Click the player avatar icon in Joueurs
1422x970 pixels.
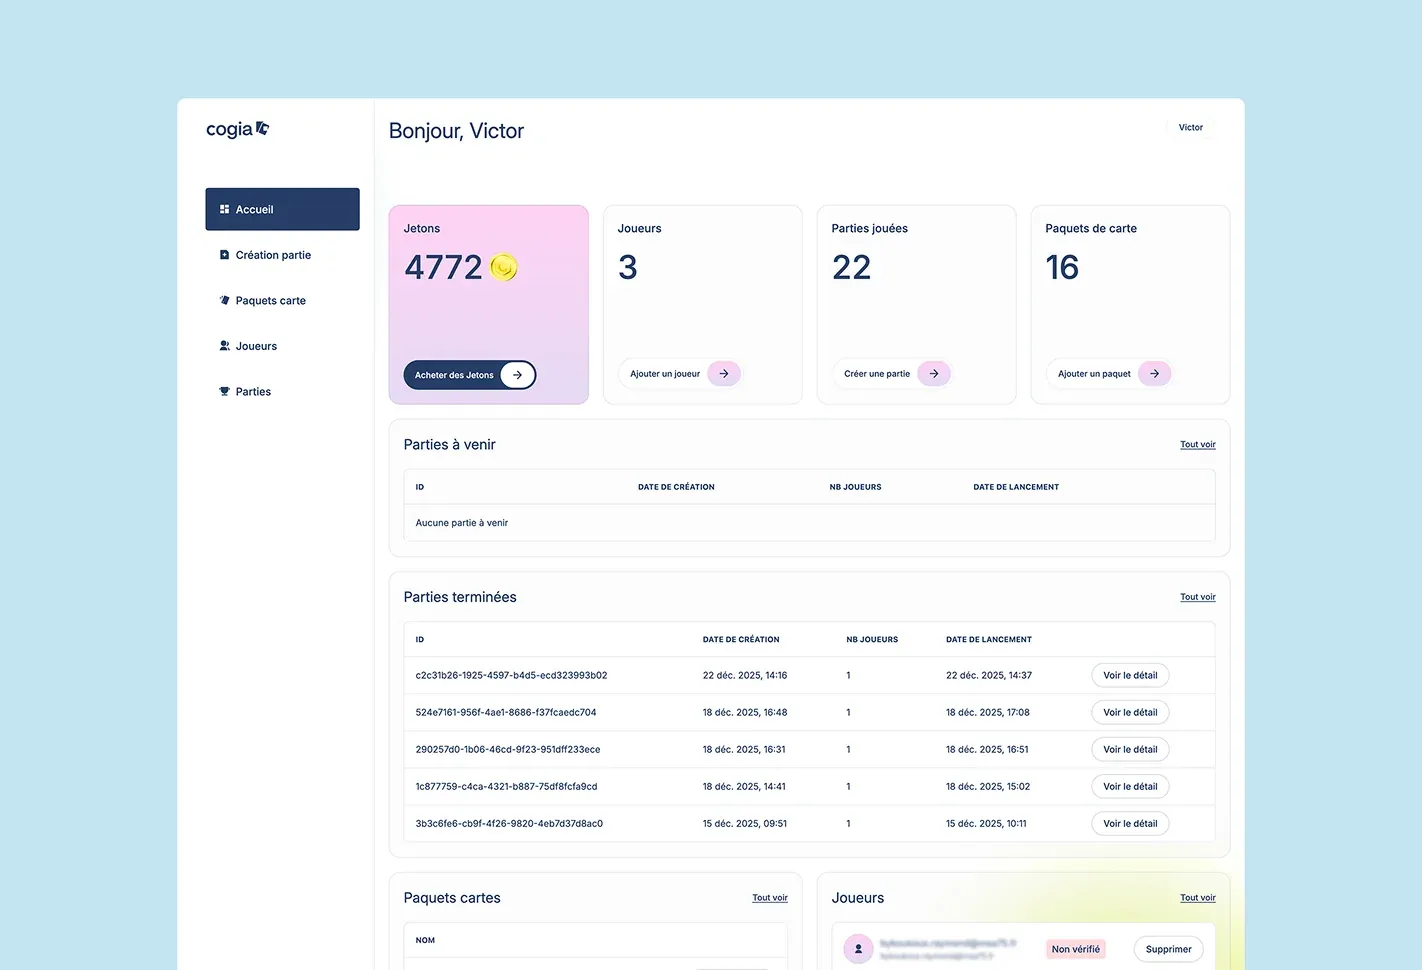coord(858,949)
